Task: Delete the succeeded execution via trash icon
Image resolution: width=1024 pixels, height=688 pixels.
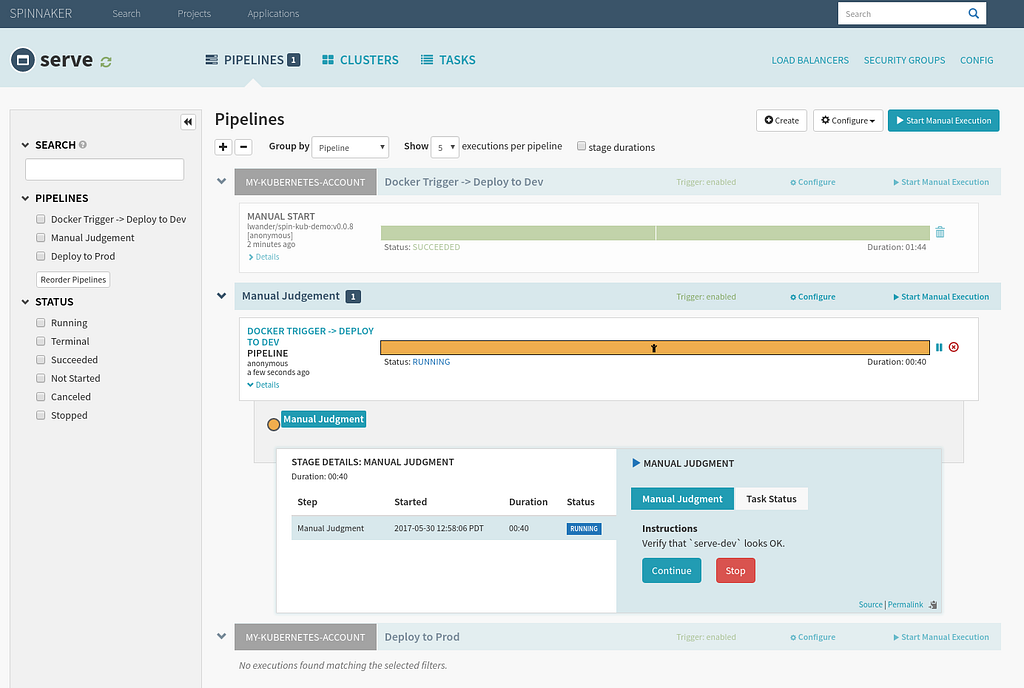Action: click(x=940, y=232)
